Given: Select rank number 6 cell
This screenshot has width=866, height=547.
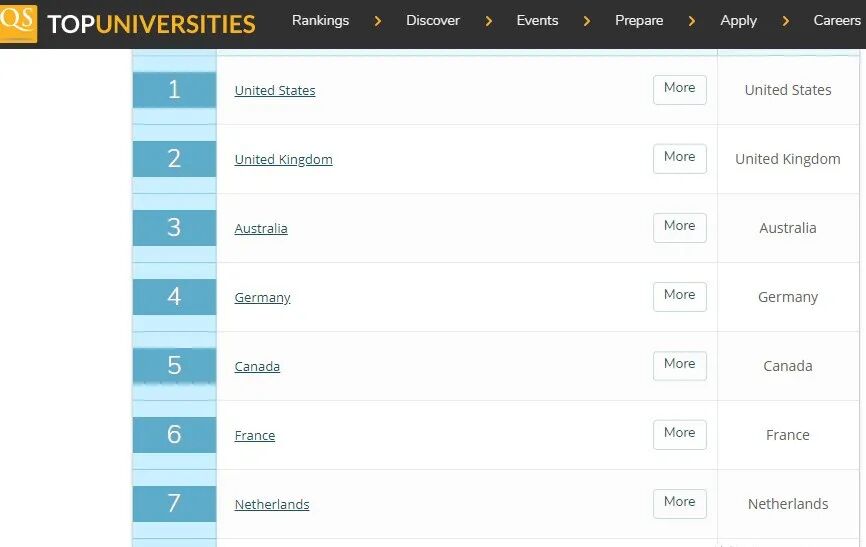Looking at the screenshot, I should point(174,435).
